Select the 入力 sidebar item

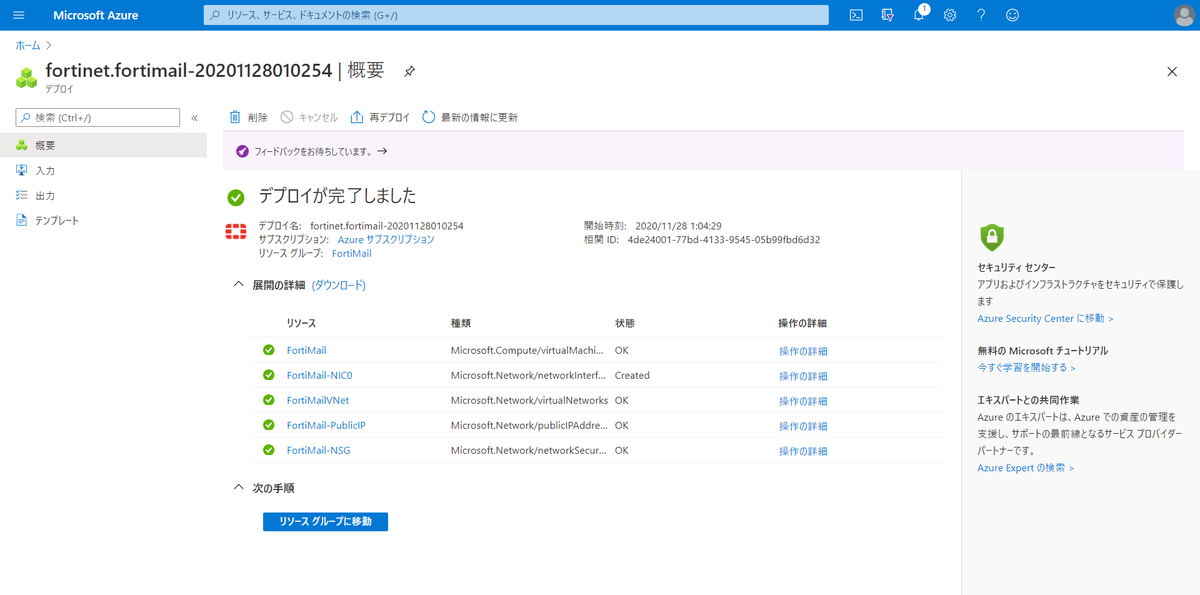103,170
